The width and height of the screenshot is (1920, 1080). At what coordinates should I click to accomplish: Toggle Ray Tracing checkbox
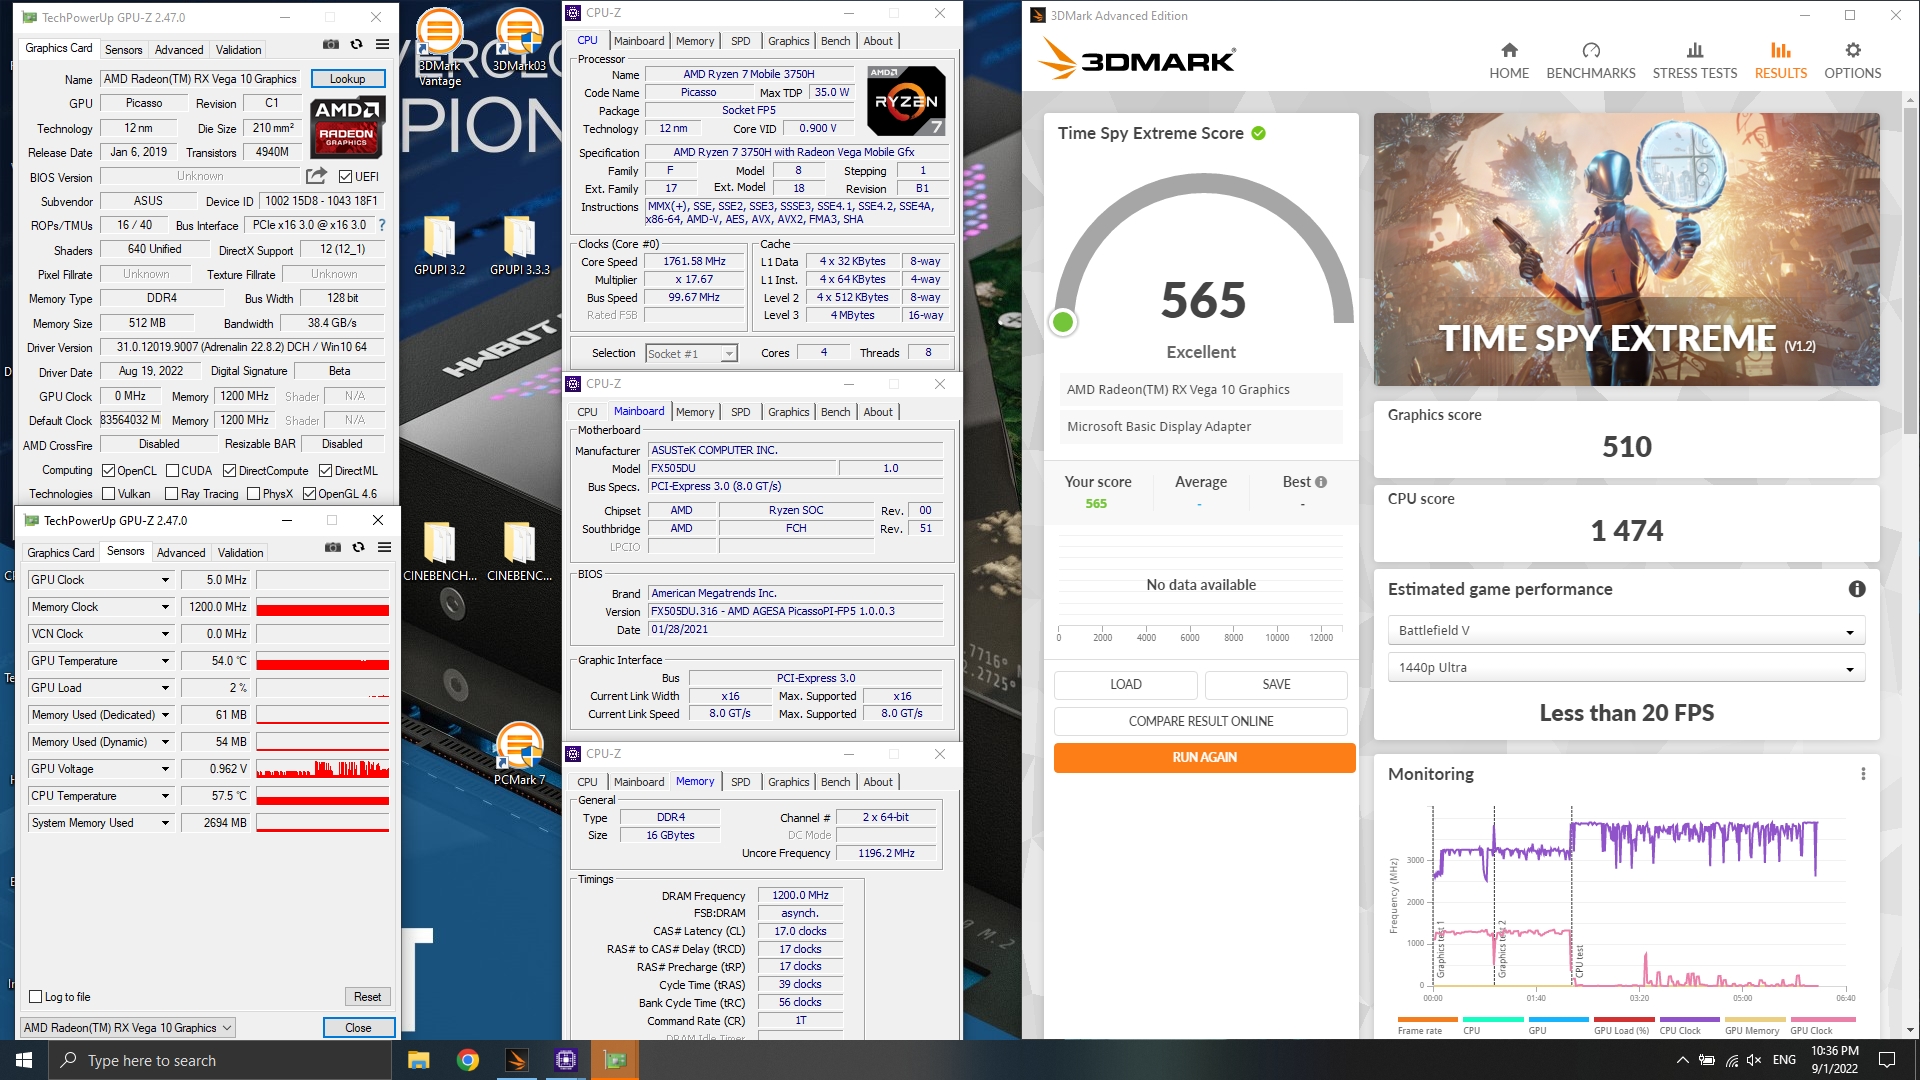(171, 494)
